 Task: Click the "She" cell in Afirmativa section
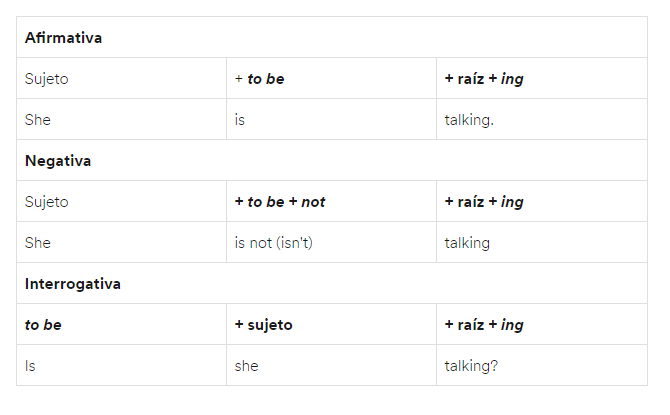coord(38,120)
